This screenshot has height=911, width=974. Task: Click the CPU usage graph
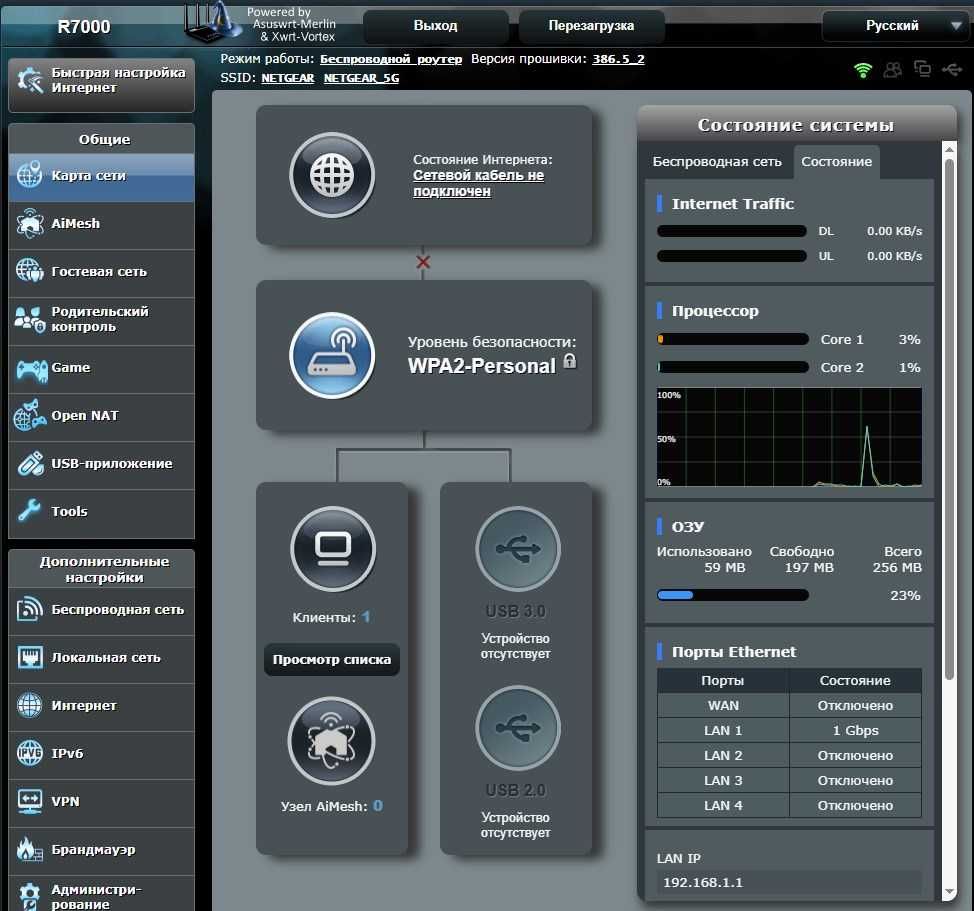789,437
